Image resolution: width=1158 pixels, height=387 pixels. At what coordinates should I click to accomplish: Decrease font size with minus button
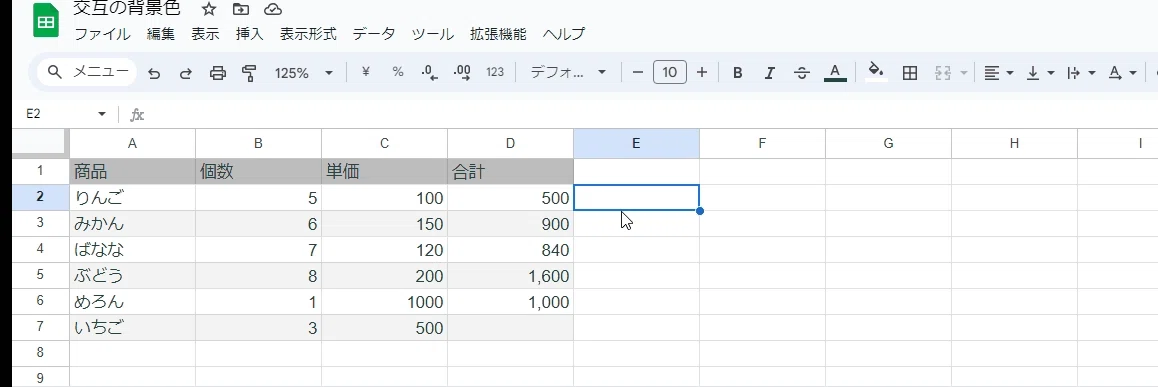click(638, 72)
